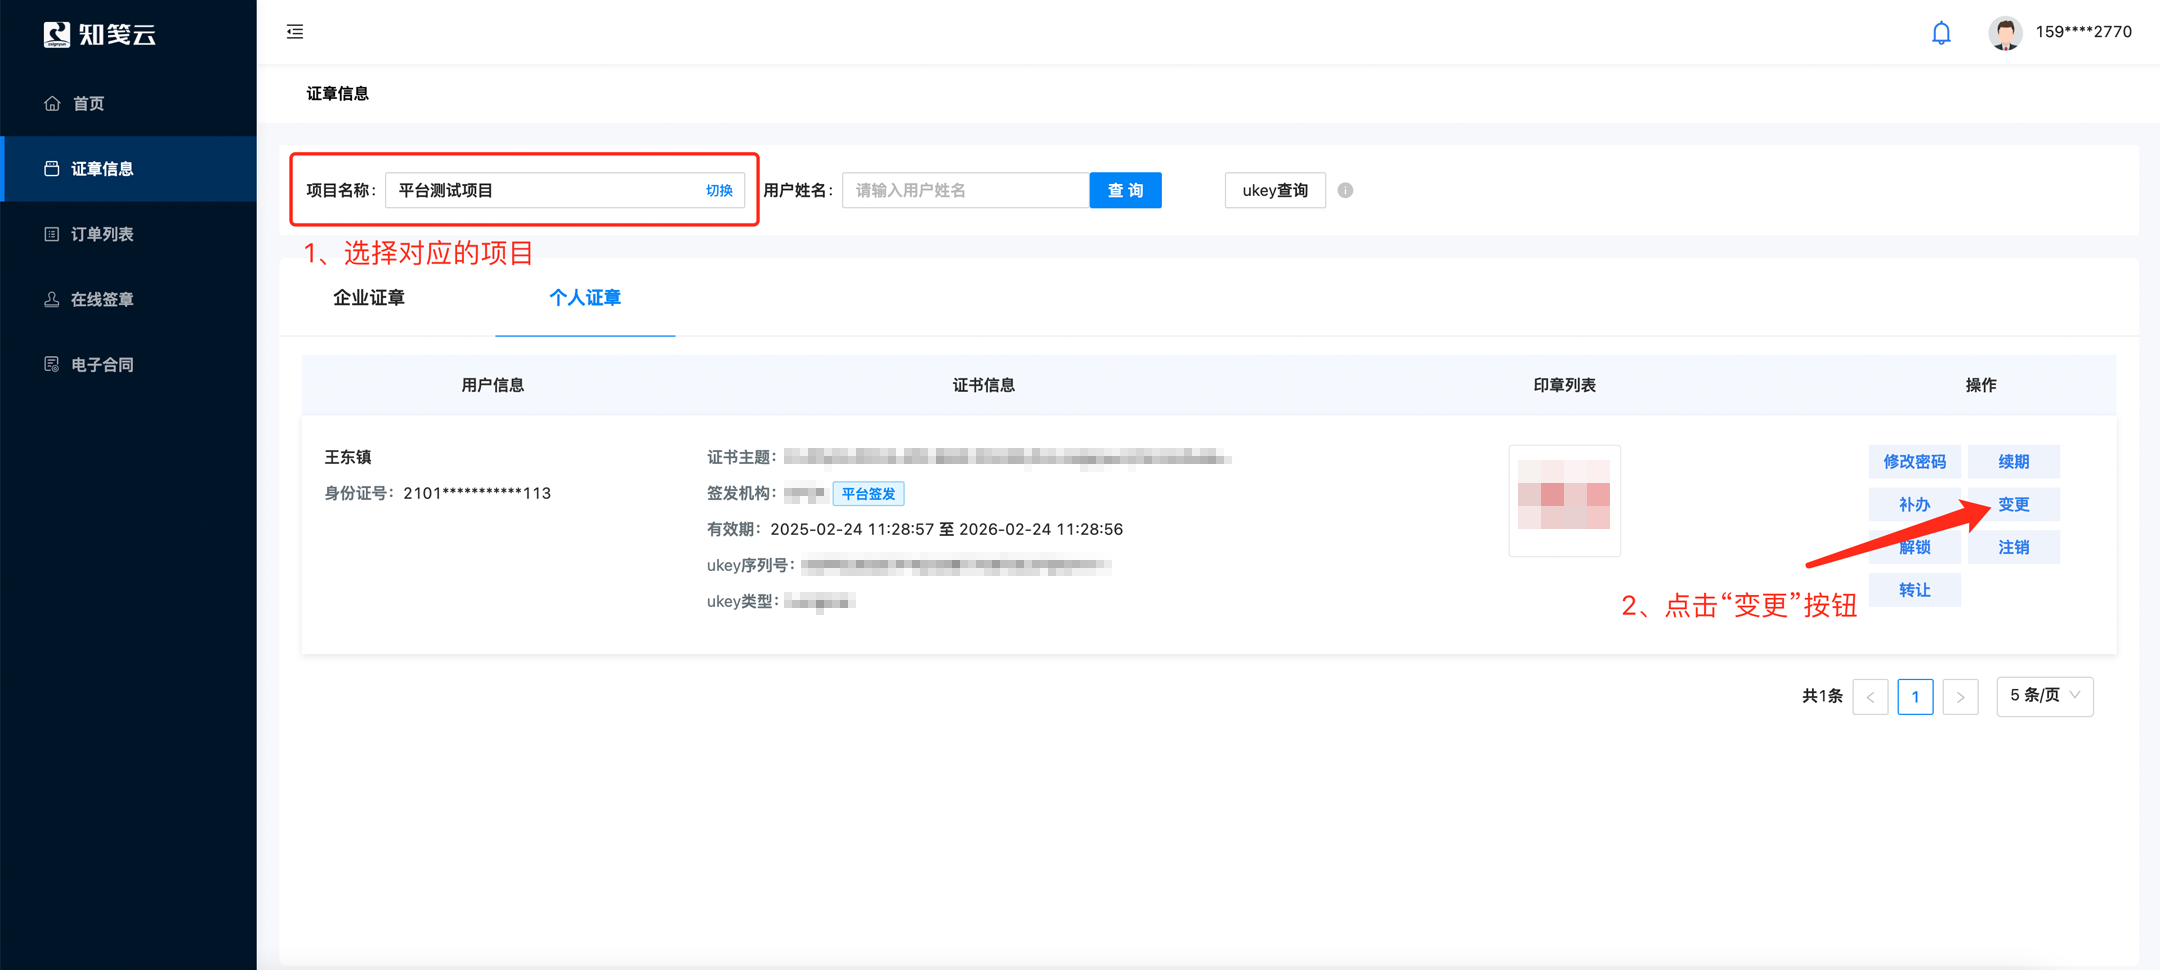Viewport: 2160px width, 970px height.
Task: Click the 在线签章 stamp icon
Action: (x=52, y=299)
